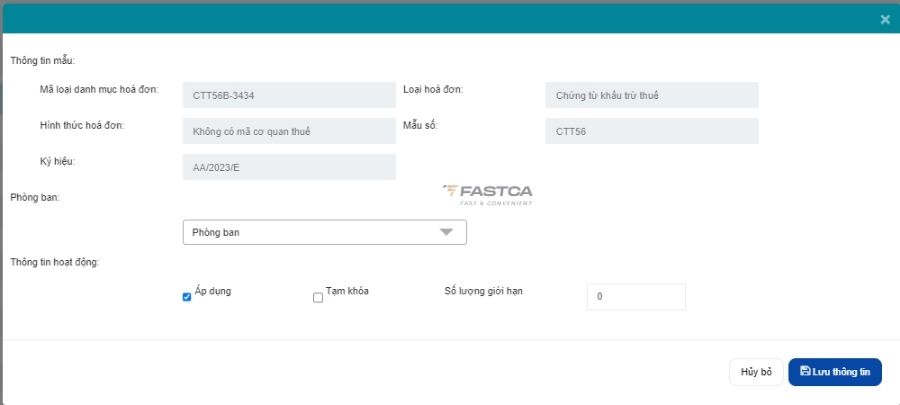Save with the Lưu thông tin button
The image size is (900, 405).
[x=835, y=372]
